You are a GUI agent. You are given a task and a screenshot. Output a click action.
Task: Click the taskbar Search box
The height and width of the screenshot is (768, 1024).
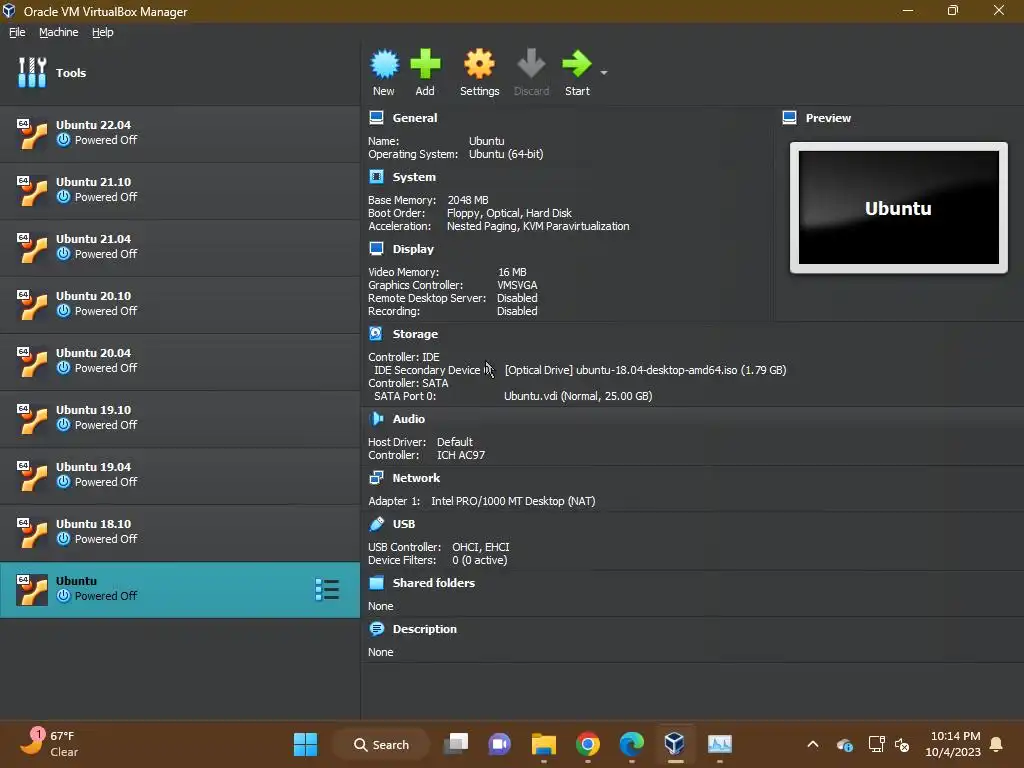click(x=381, y=744)
